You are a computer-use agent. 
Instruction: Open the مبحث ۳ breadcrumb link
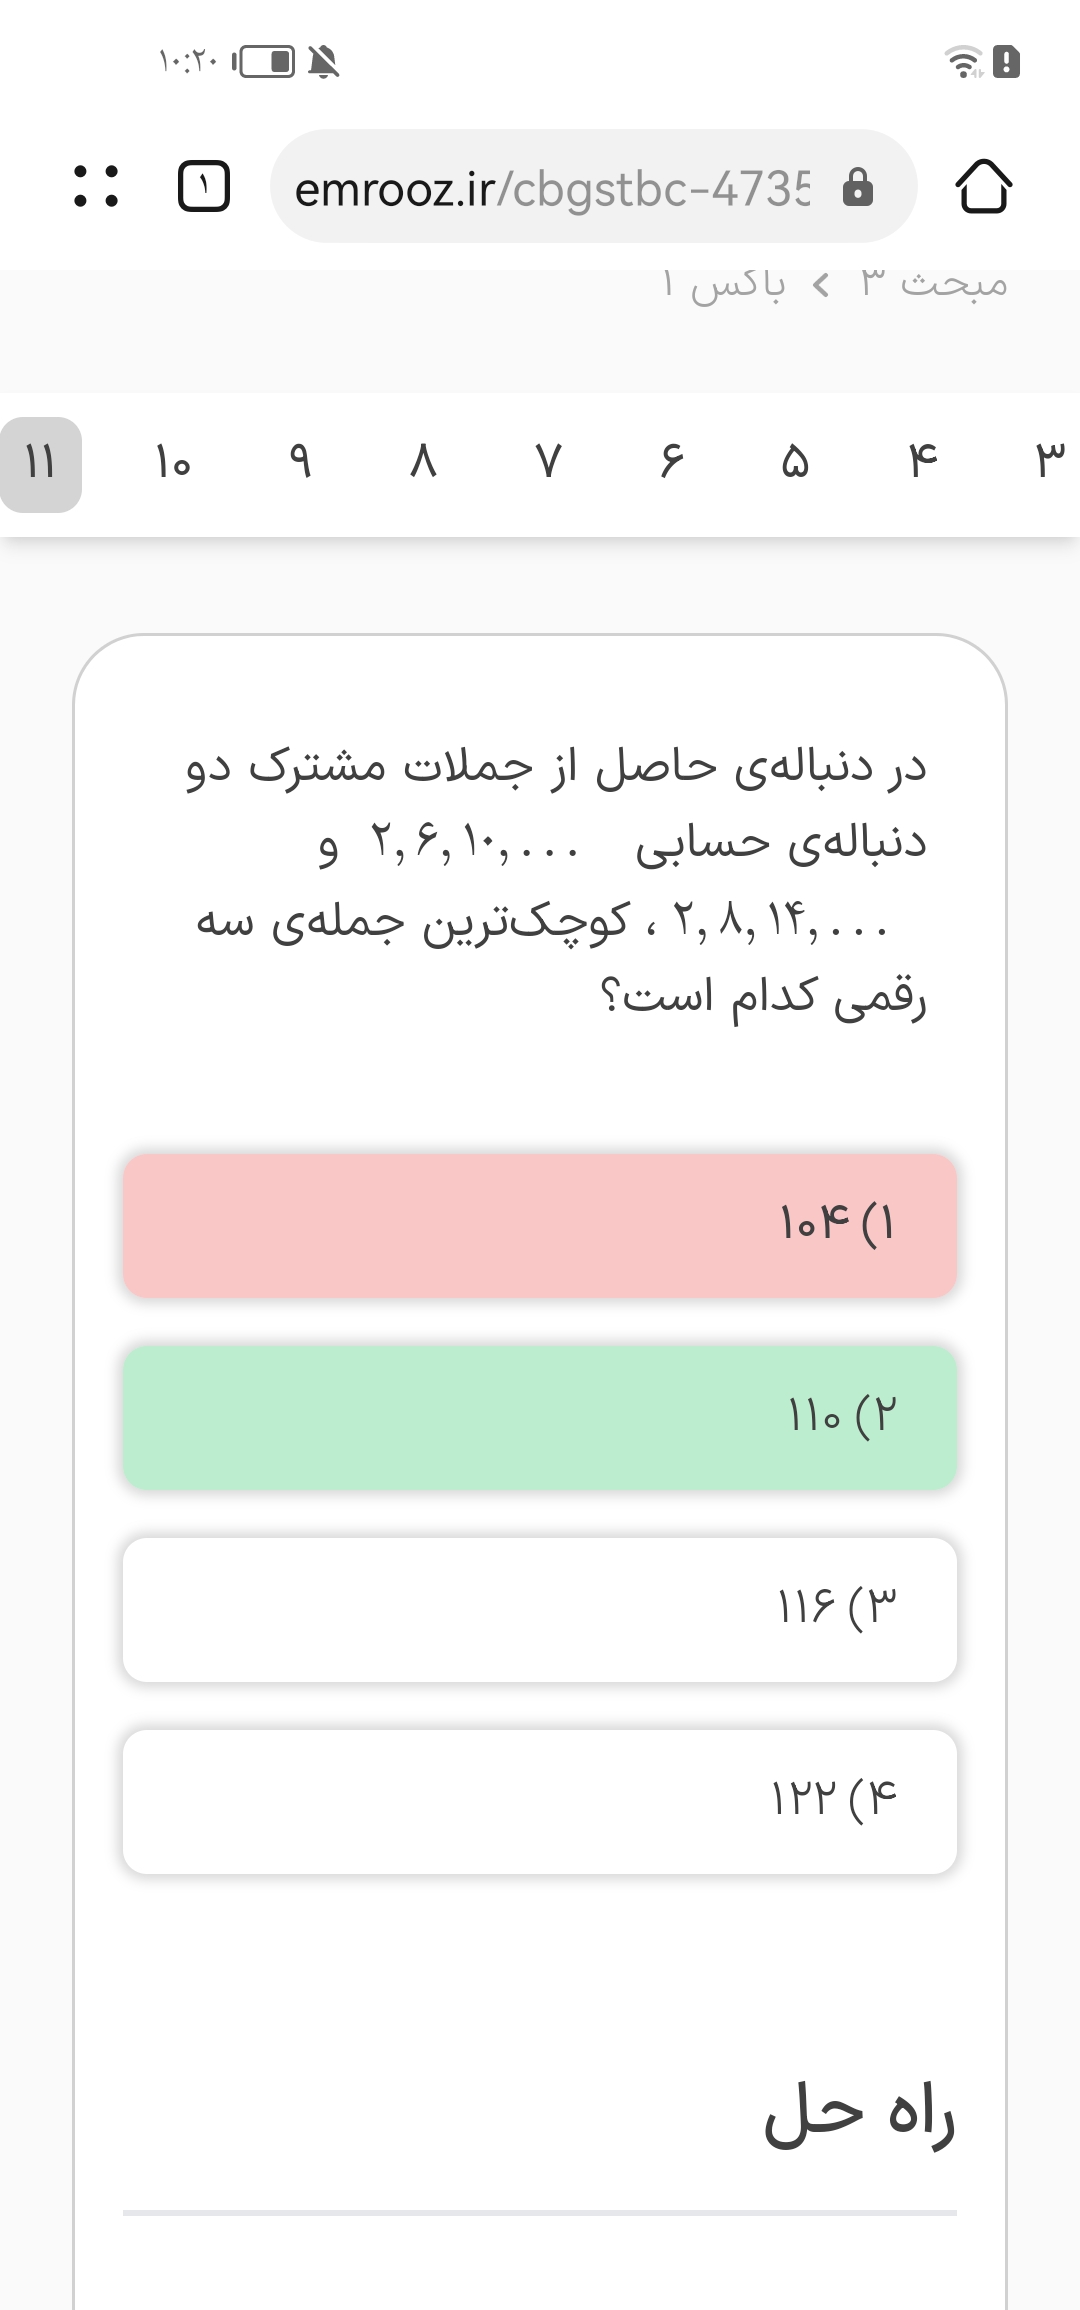(933, 284)
